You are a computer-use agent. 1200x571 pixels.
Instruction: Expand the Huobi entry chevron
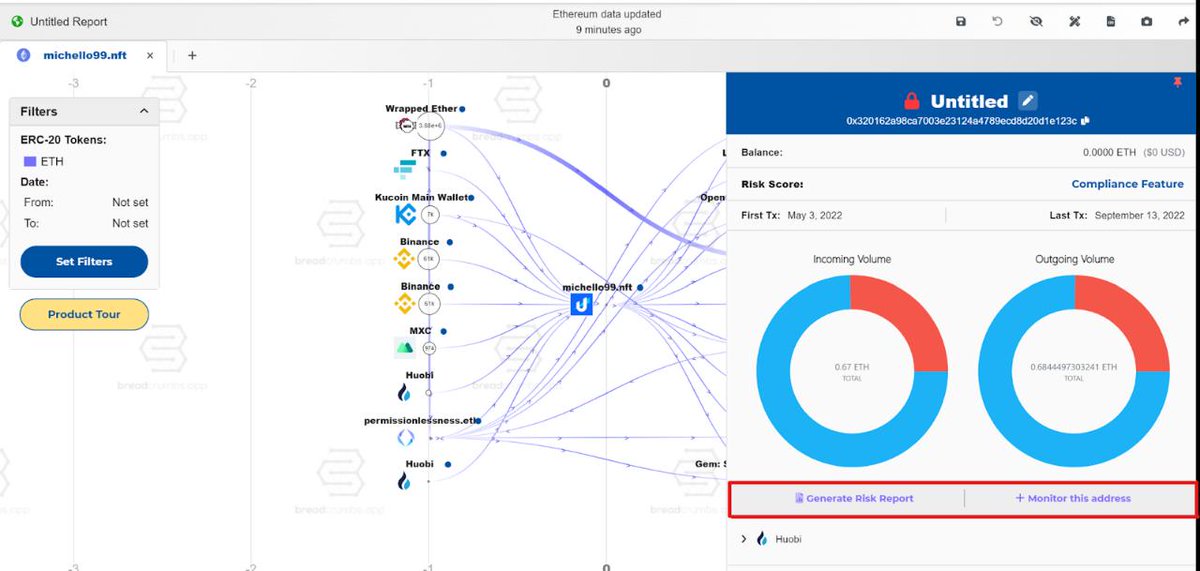[x=743, y=539]
